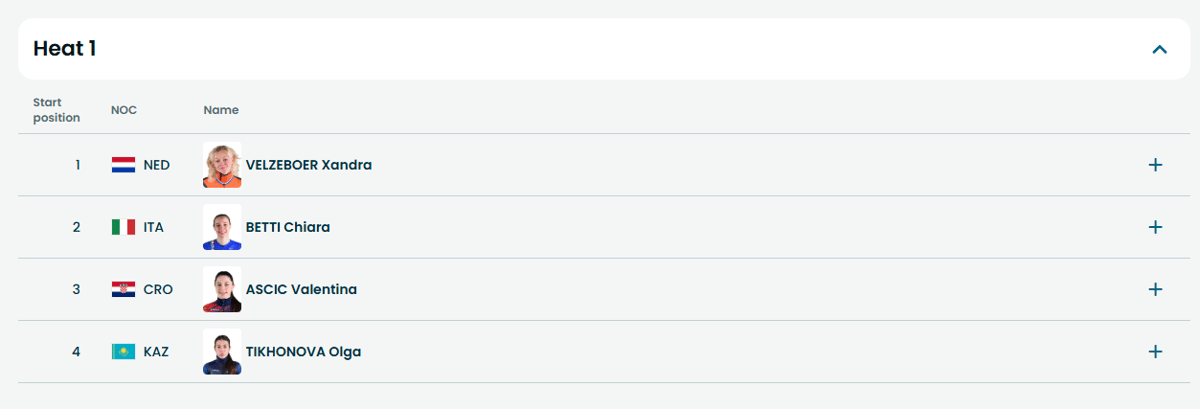Image resolution: width=1200 pixels, height=409 pixels.
Task: Click the Kazakhstan flag icon
Action: 123,351
